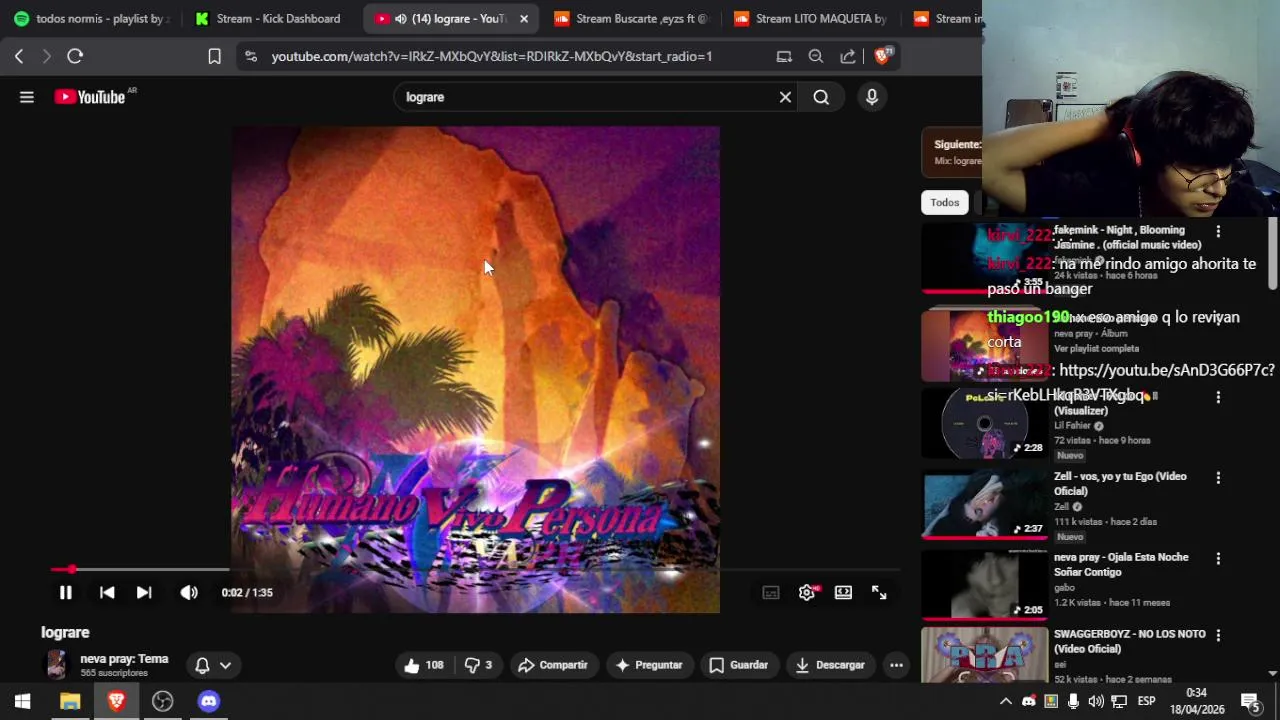This screenshot has height=720, width=1280.
Task: Open Discord from taskbar
Action: (x=208, y=701)
